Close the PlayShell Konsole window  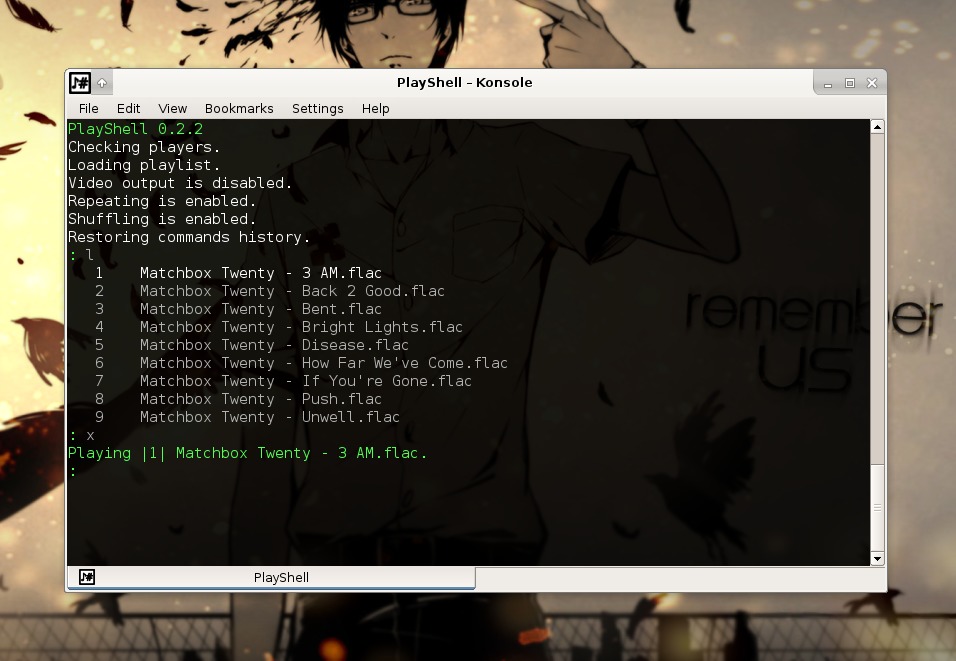871,83
